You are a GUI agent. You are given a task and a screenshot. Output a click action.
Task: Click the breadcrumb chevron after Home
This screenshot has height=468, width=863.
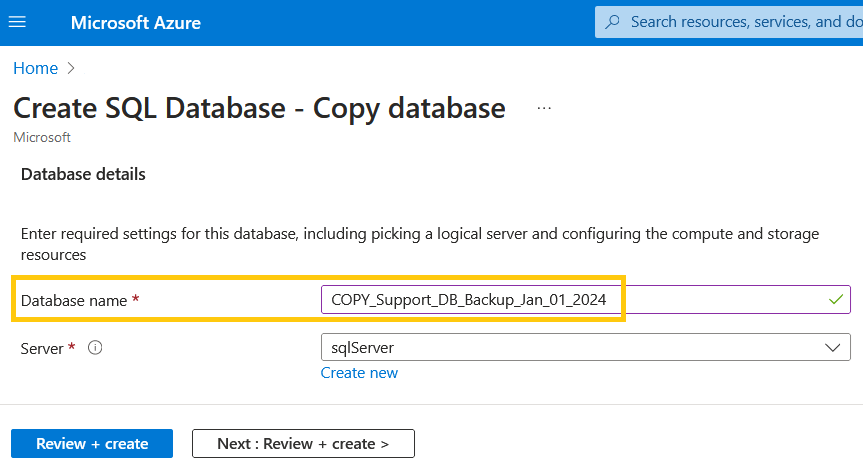(x=70, y=68)
